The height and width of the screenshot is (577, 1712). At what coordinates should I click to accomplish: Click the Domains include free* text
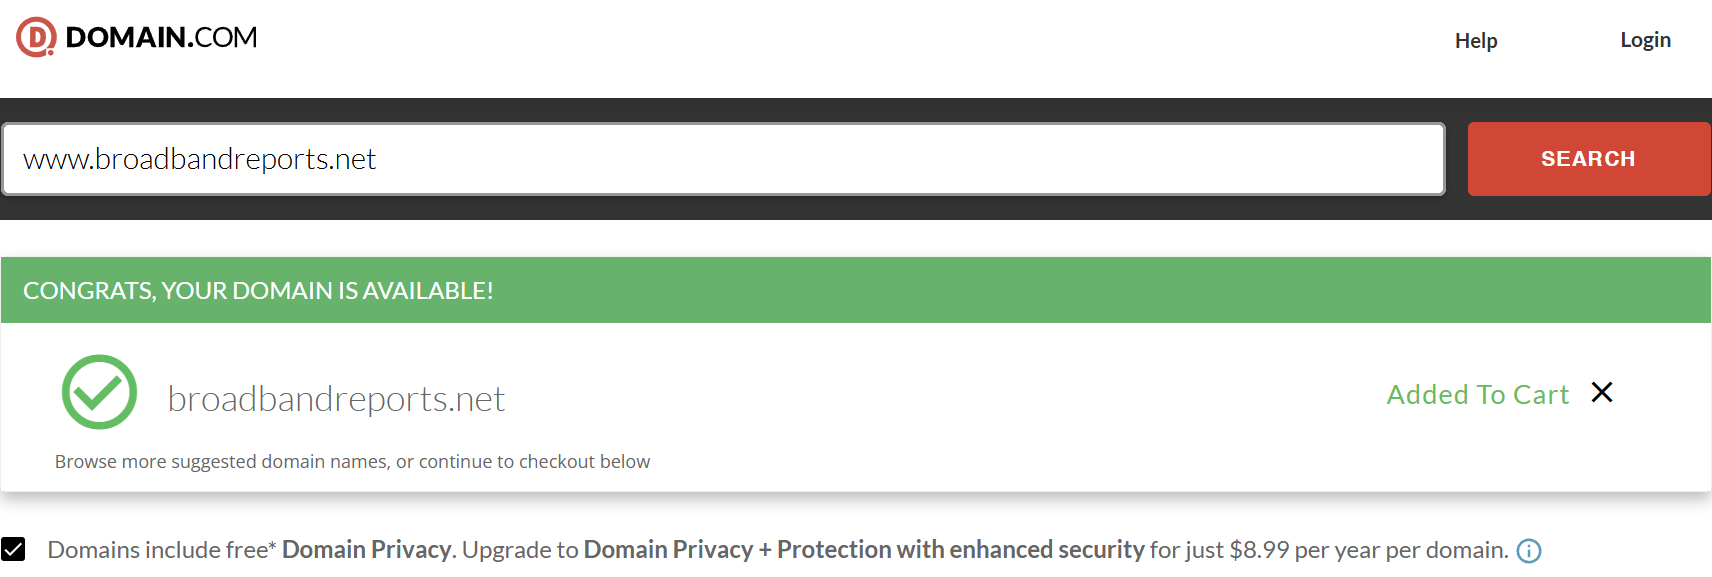161,550
